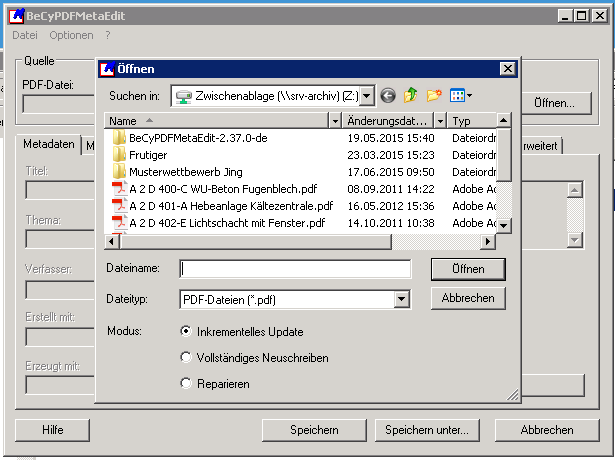This screenshot has width=615, height=460.
Task: Open the view menu icon
Action: (x=460, y=96)
